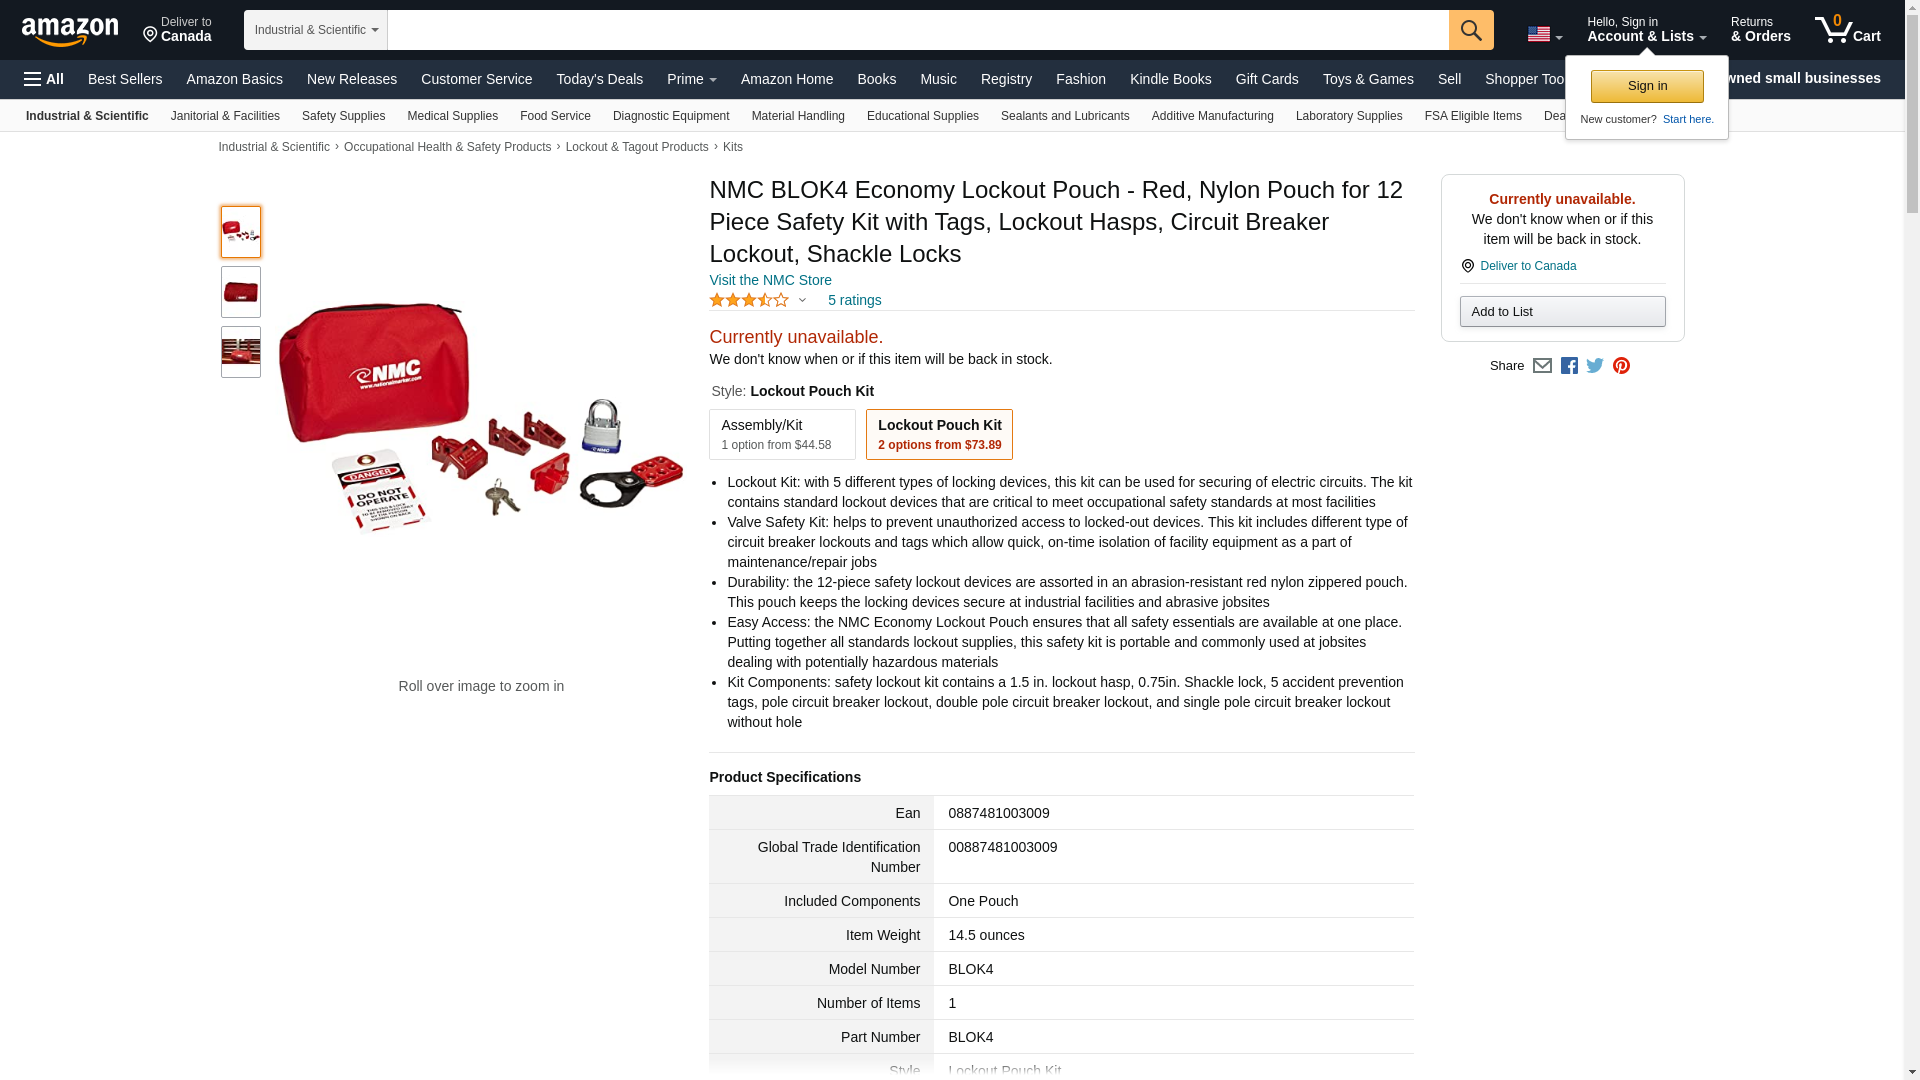Click the Add to List button

(x=1562, y=312)
